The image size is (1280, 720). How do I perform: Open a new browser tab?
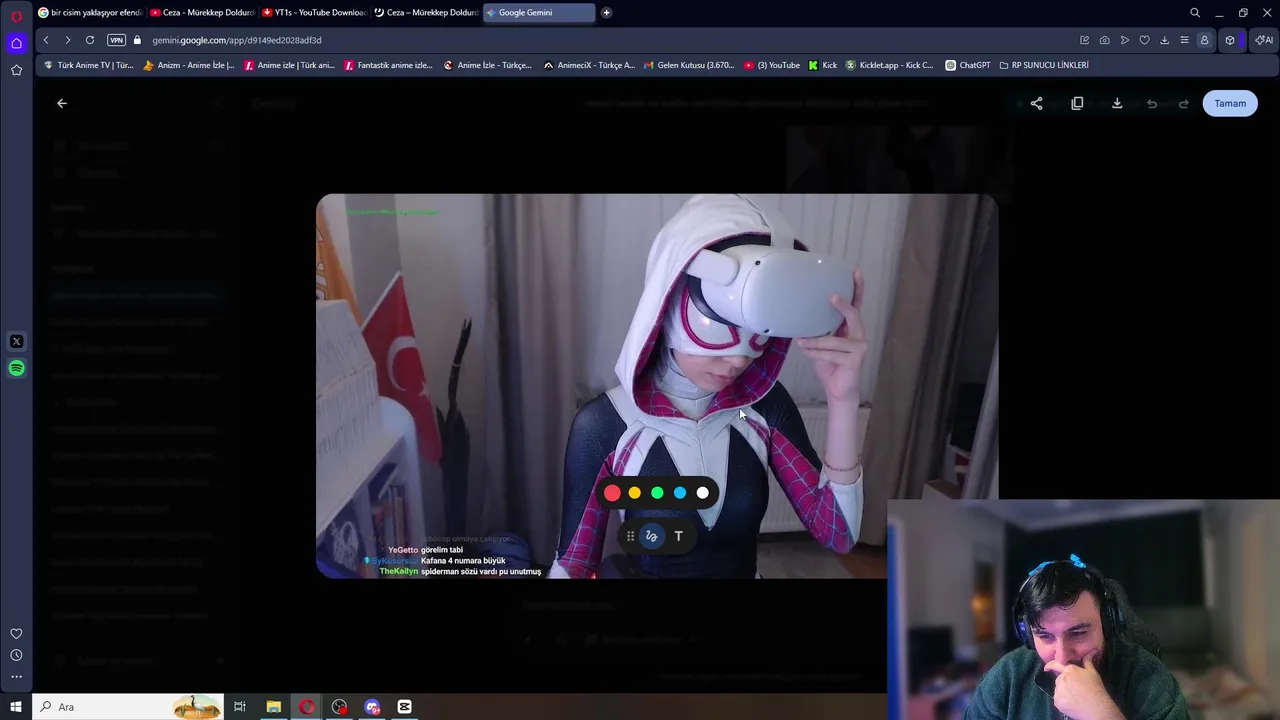coord(606,13)
